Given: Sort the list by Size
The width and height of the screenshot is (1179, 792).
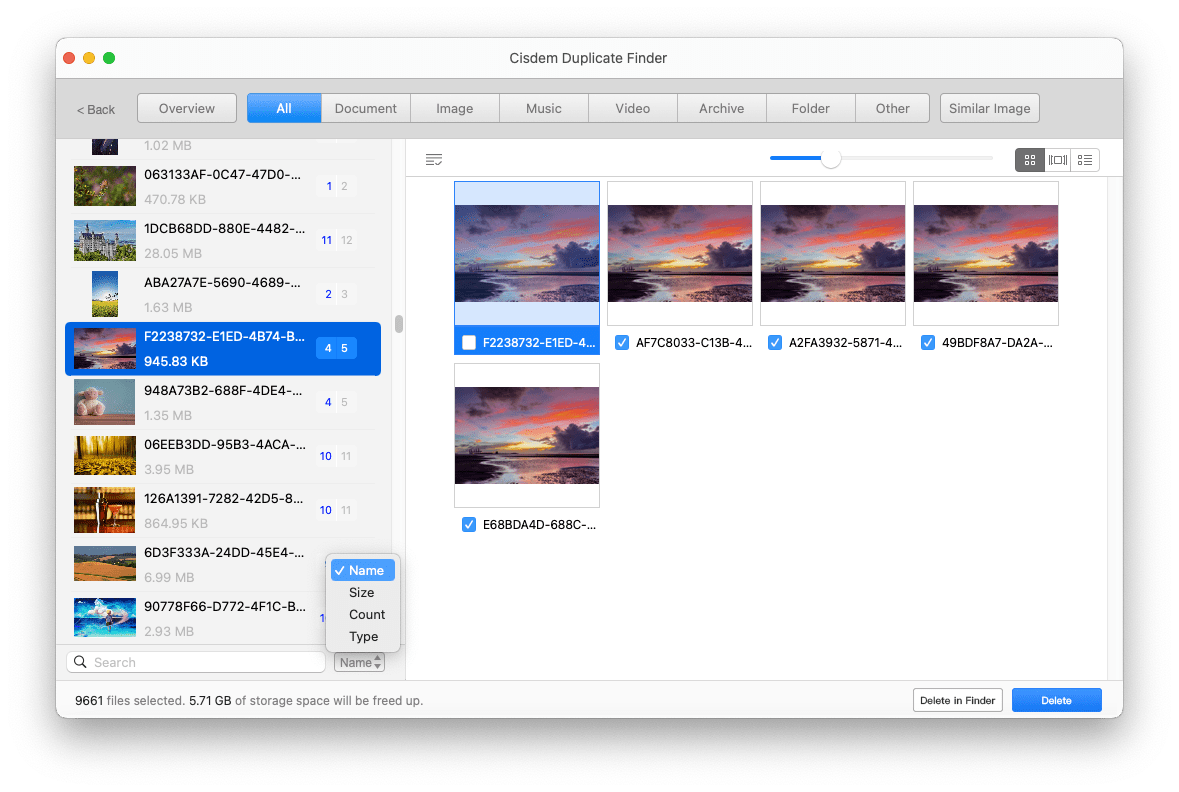Looking at the screenshot, I should pyautogui.click(x=362, y=593).
